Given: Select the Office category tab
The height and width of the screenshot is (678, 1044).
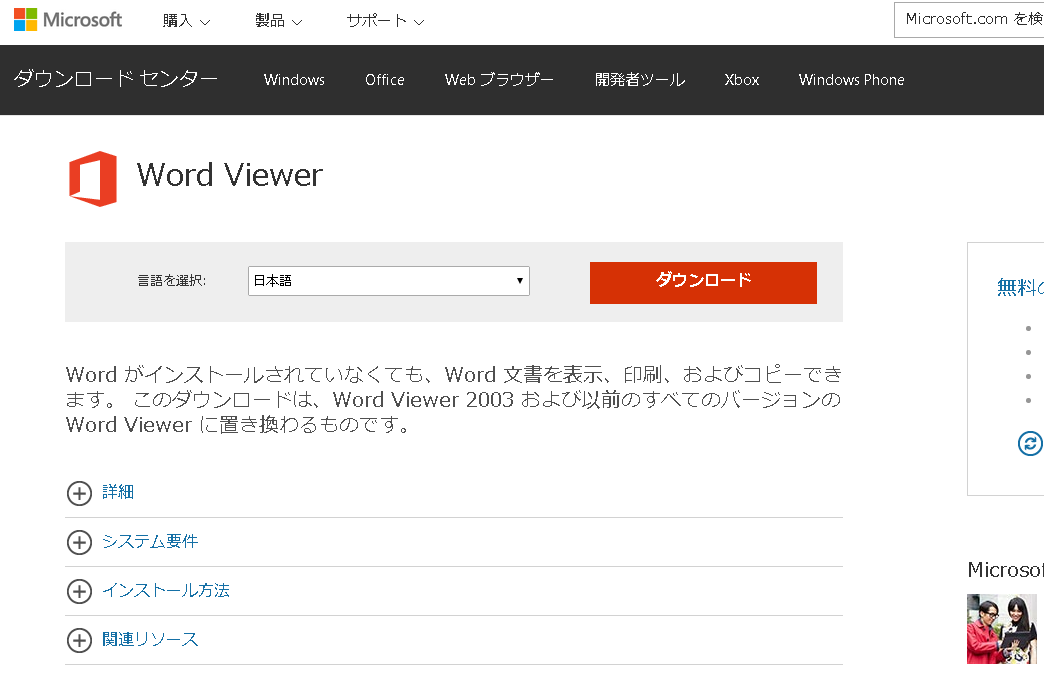Looking at the screenshot, I should pyautogui.click(x=384, y=80).
